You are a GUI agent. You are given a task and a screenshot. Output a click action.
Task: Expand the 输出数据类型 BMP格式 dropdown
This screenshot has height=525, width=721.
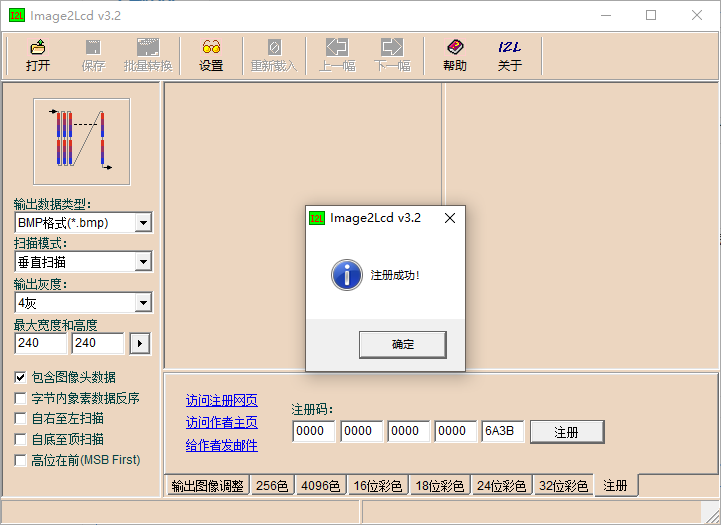[143, 223]
